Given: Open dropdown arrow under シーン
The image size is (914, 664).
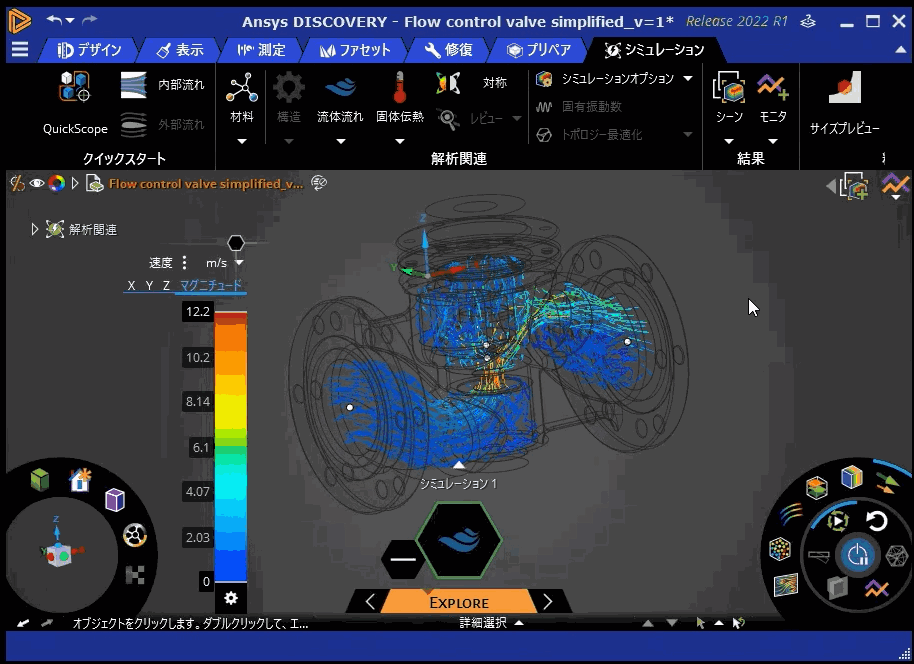Looking at the screenshot, I should pos(729,141).
